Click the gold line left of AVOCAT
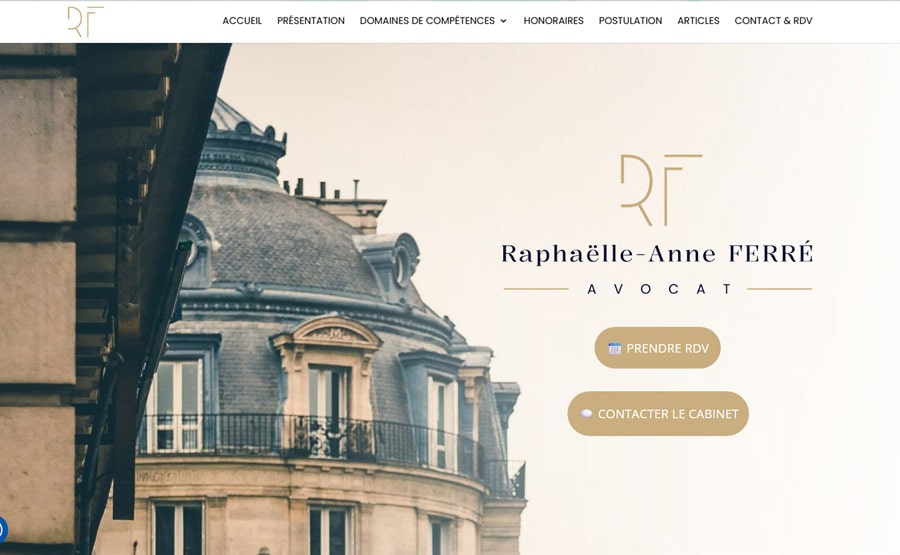 (x=536, y=289)
